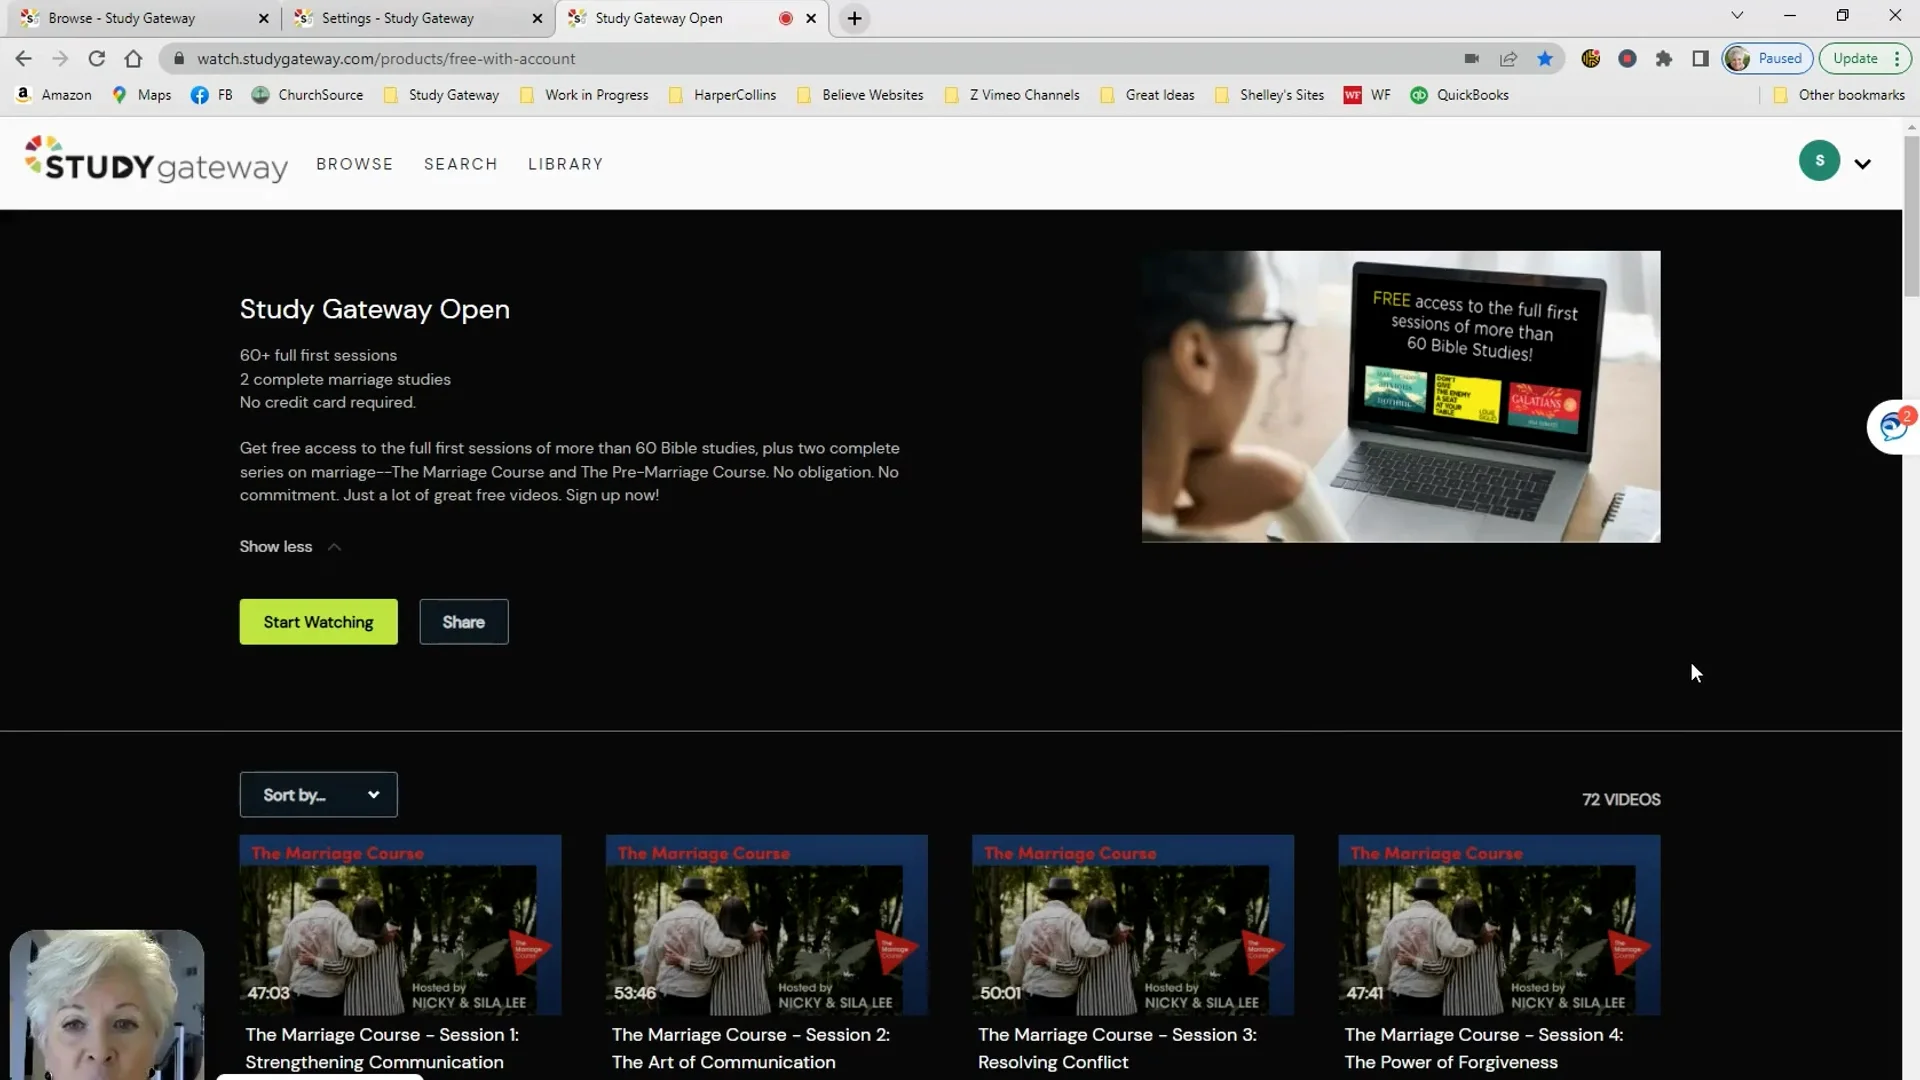Expand the account menu chevron
This screenshot has width=1920, height=1080.
(x=1862, y=164)
